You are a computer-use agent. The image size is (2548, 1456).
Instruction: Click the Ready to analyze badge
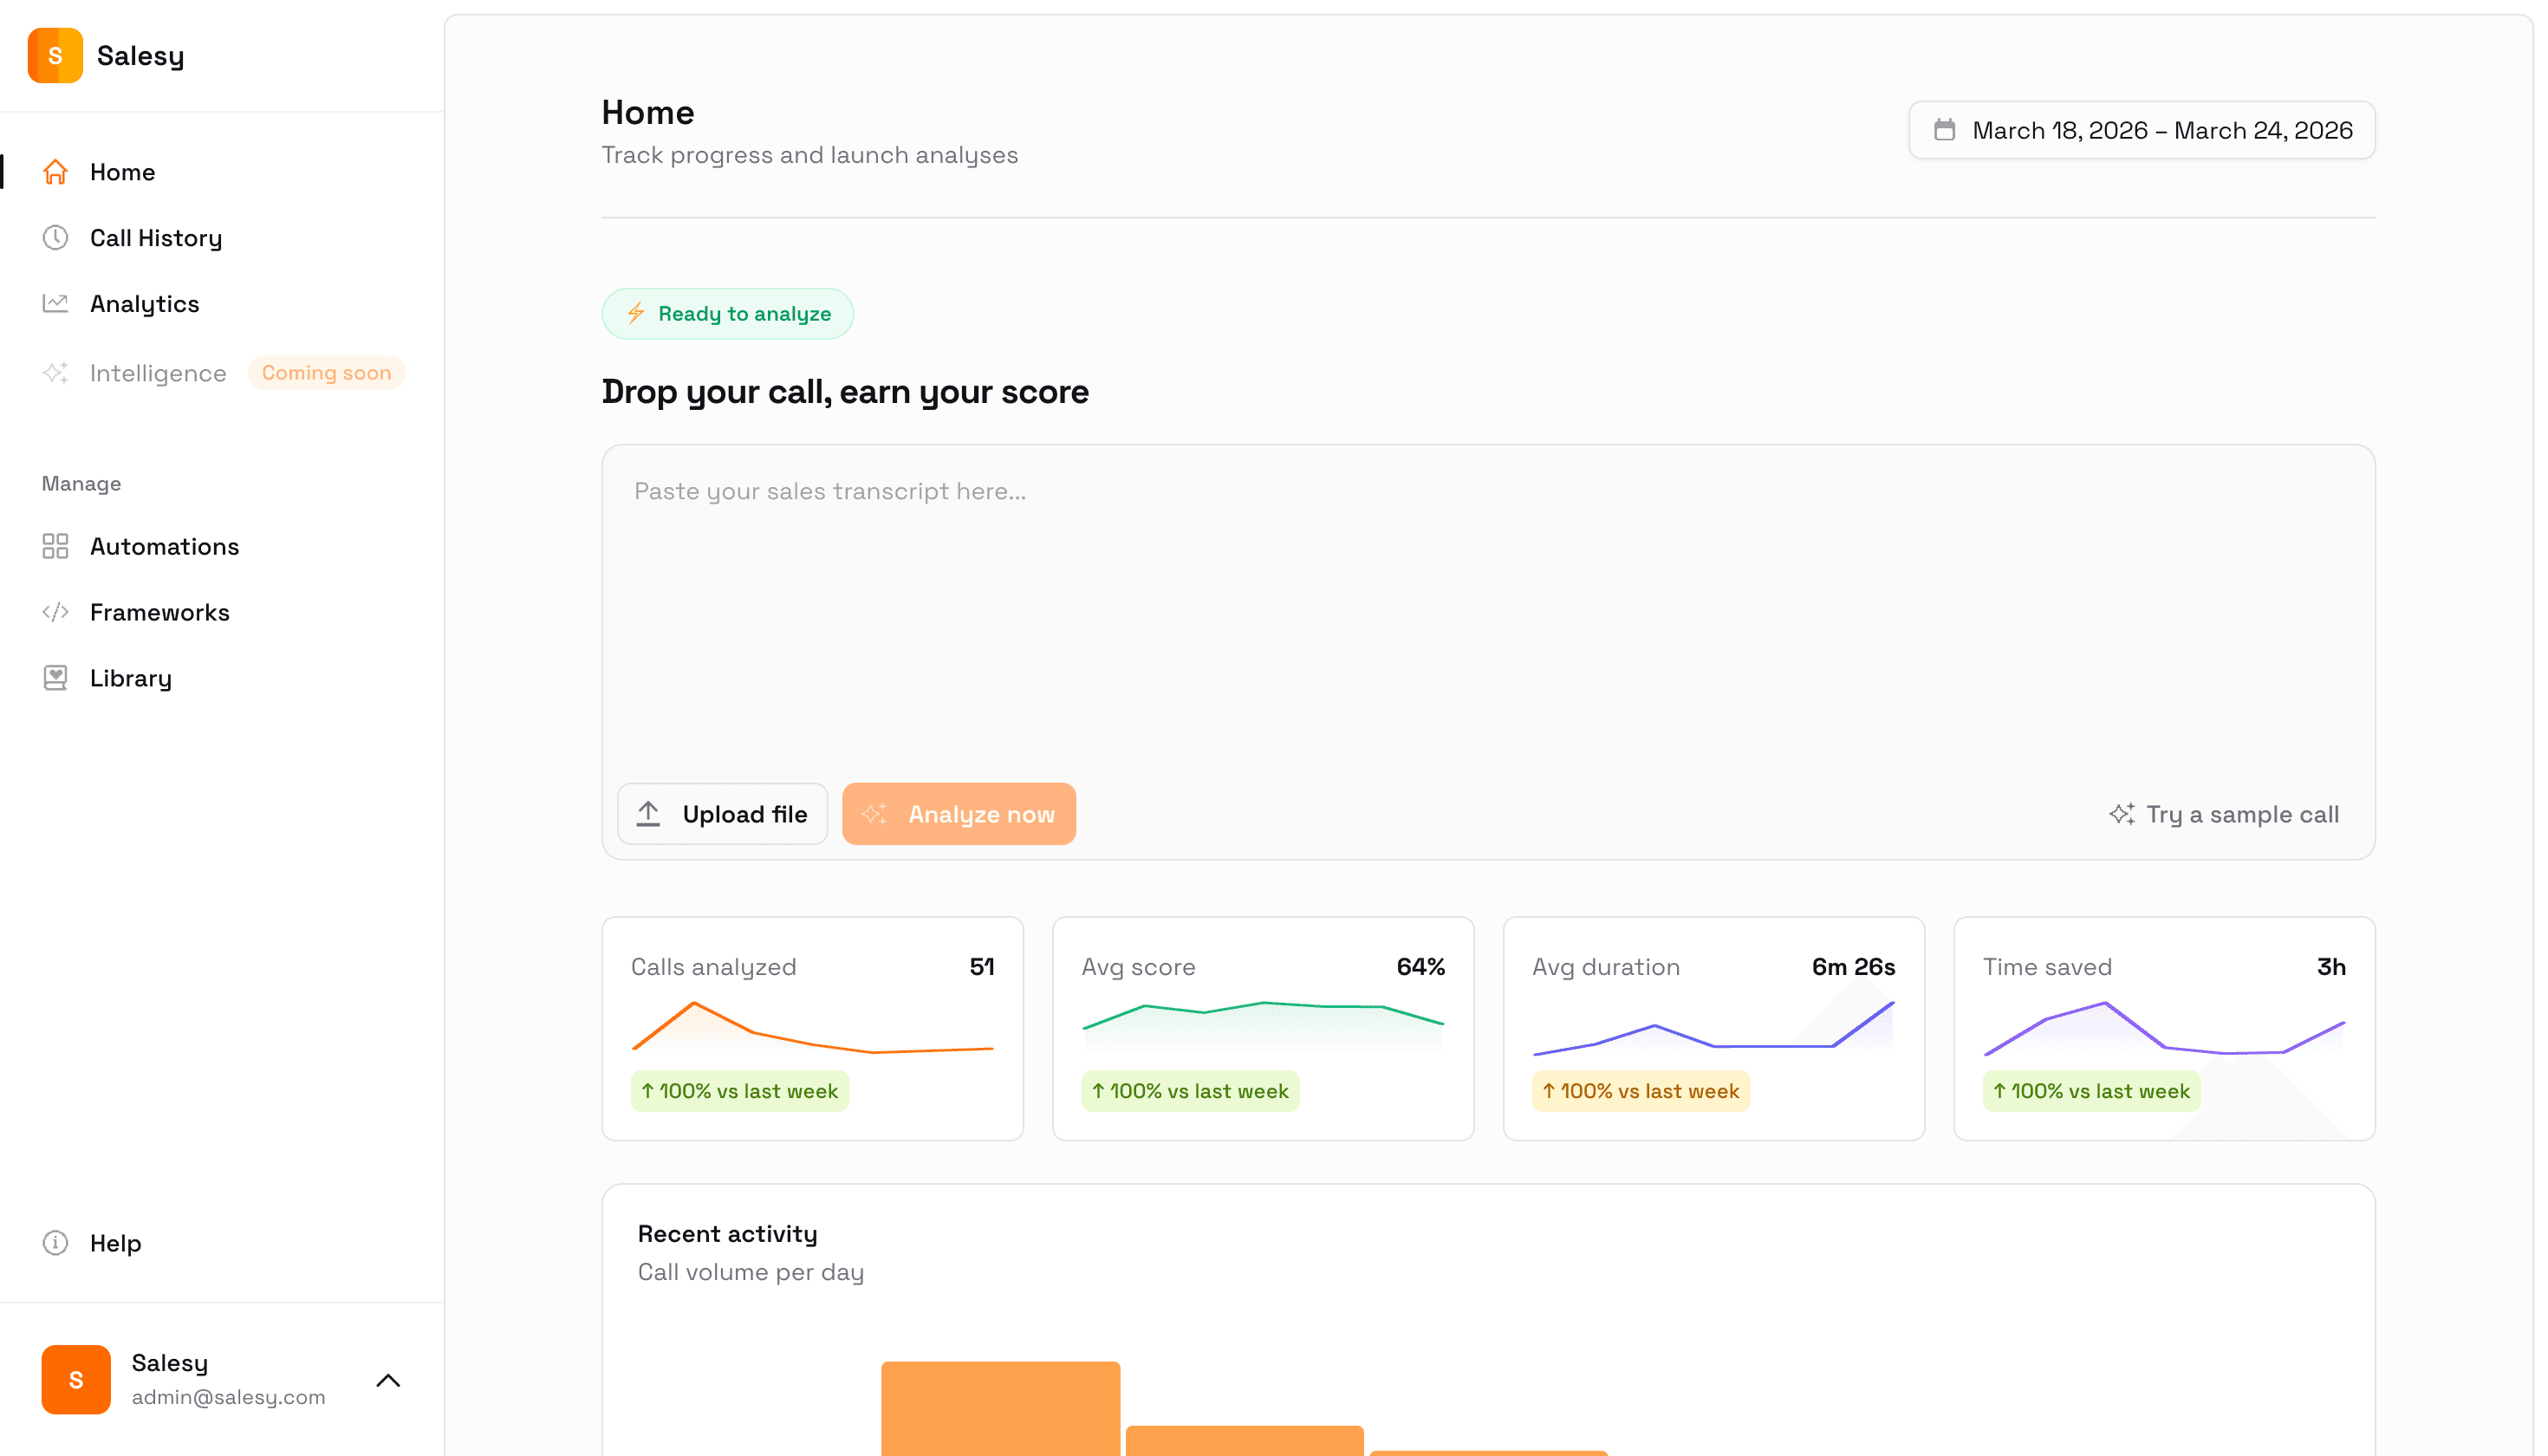click(727, 313)
